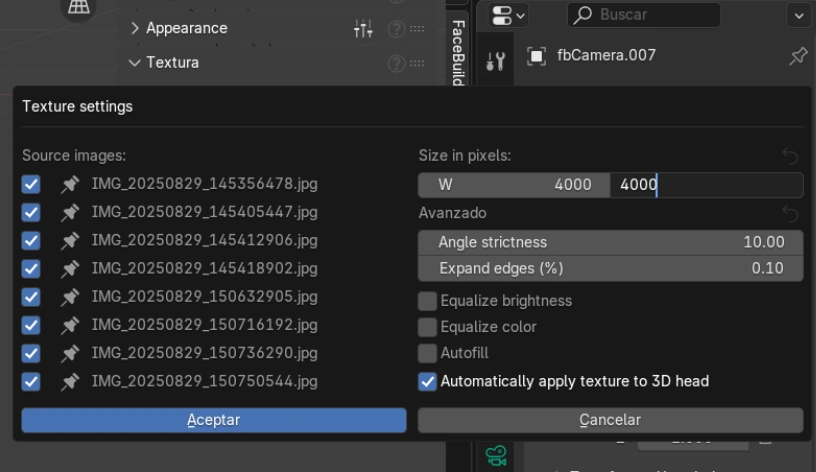The height and width of the screenshot is (472, 816).
Task: Uncheck IMG_20250829_145405447.jpg source image
Action: coord(31,212)
